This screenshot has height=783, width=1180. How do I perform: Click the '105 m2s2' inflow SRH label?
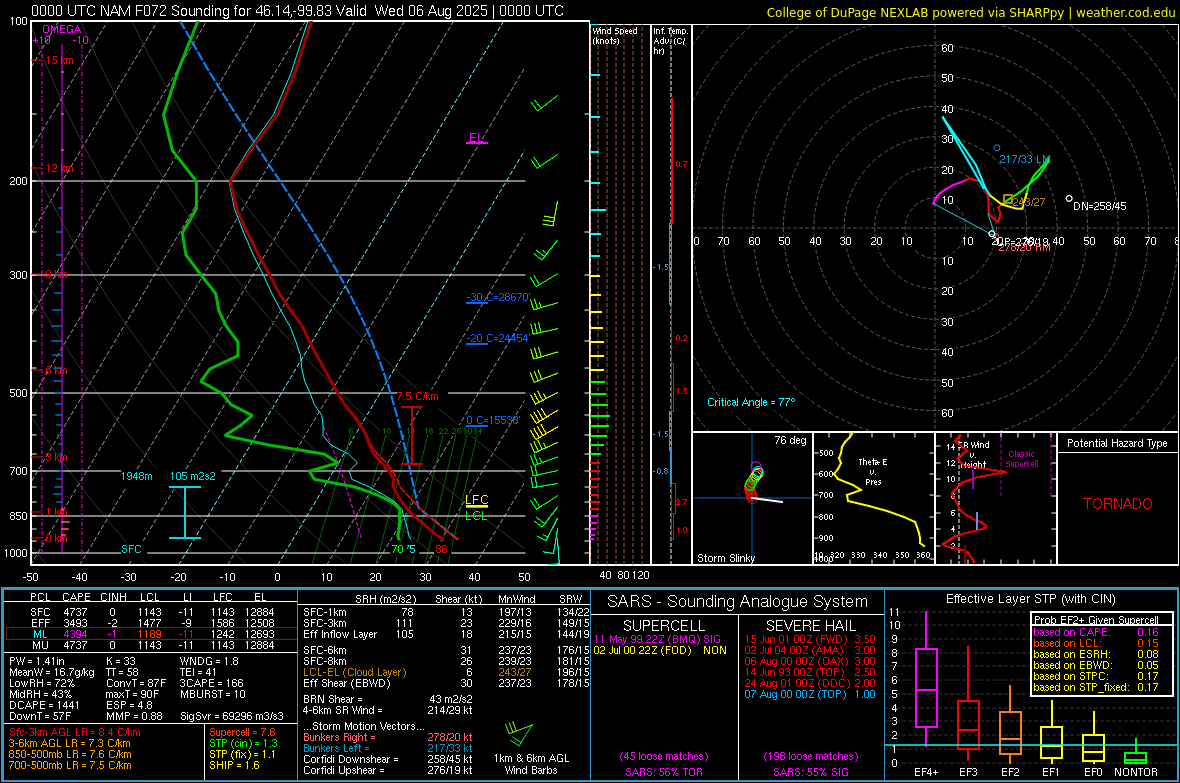click(193, 476)
